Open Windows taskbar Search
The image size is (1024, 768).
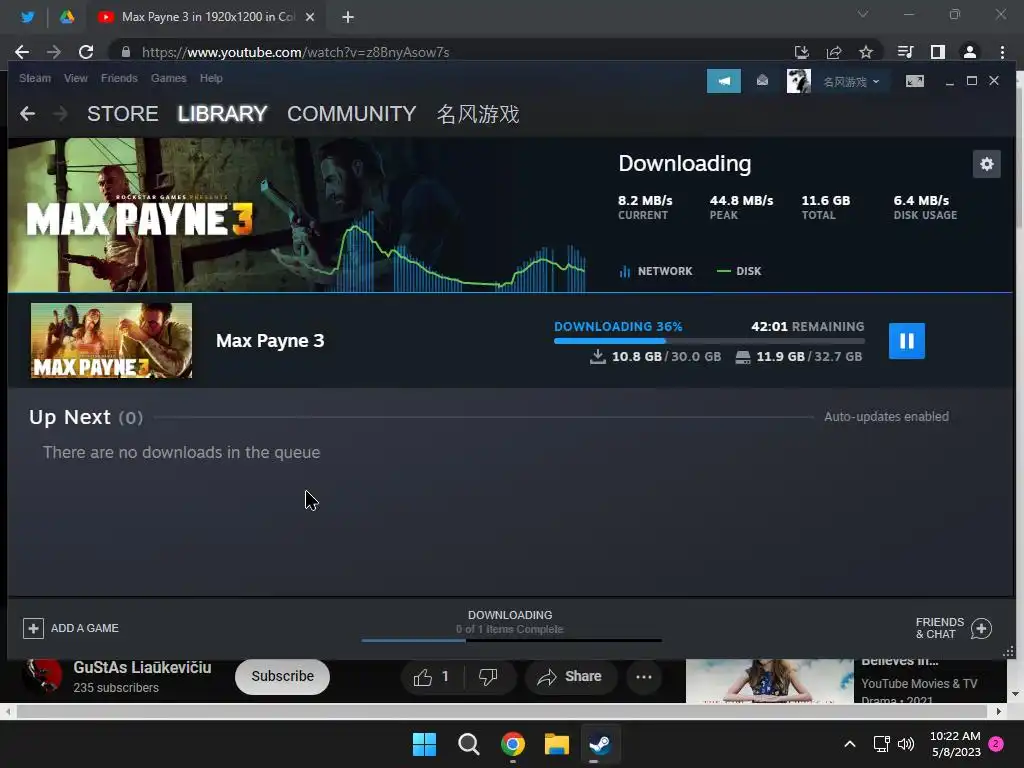468,744
